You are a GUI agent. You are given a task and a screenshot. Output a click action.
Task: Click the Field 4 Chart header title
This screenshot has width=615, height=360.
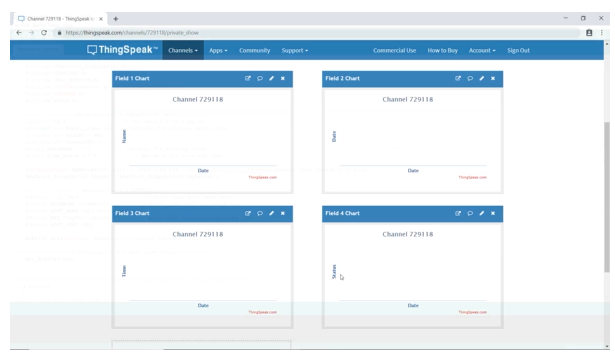tap(342, 213)
